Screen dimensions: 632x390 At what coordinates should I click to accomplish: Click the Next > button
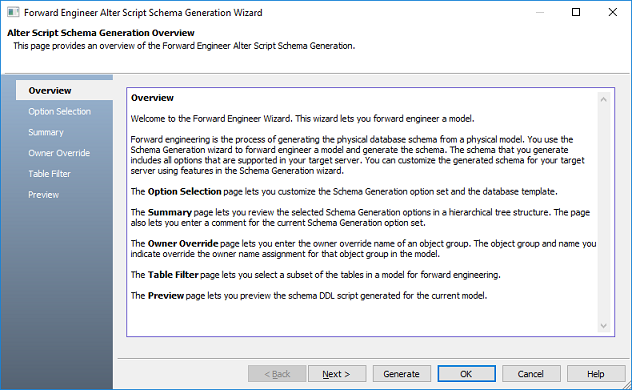(x=337, y=374)
